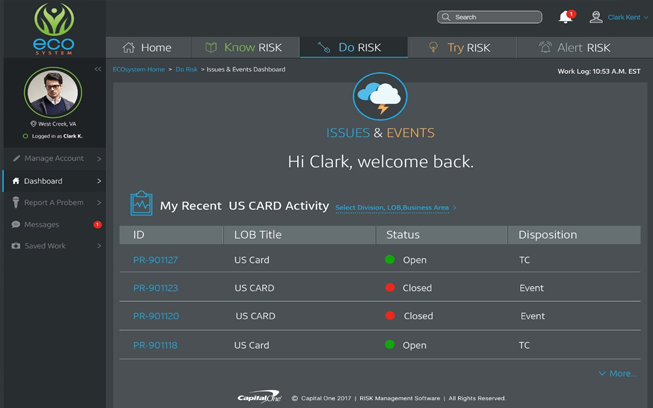653x408 pixels.
Task: Click the red unread badge on Messages
Action: point(97,224)
